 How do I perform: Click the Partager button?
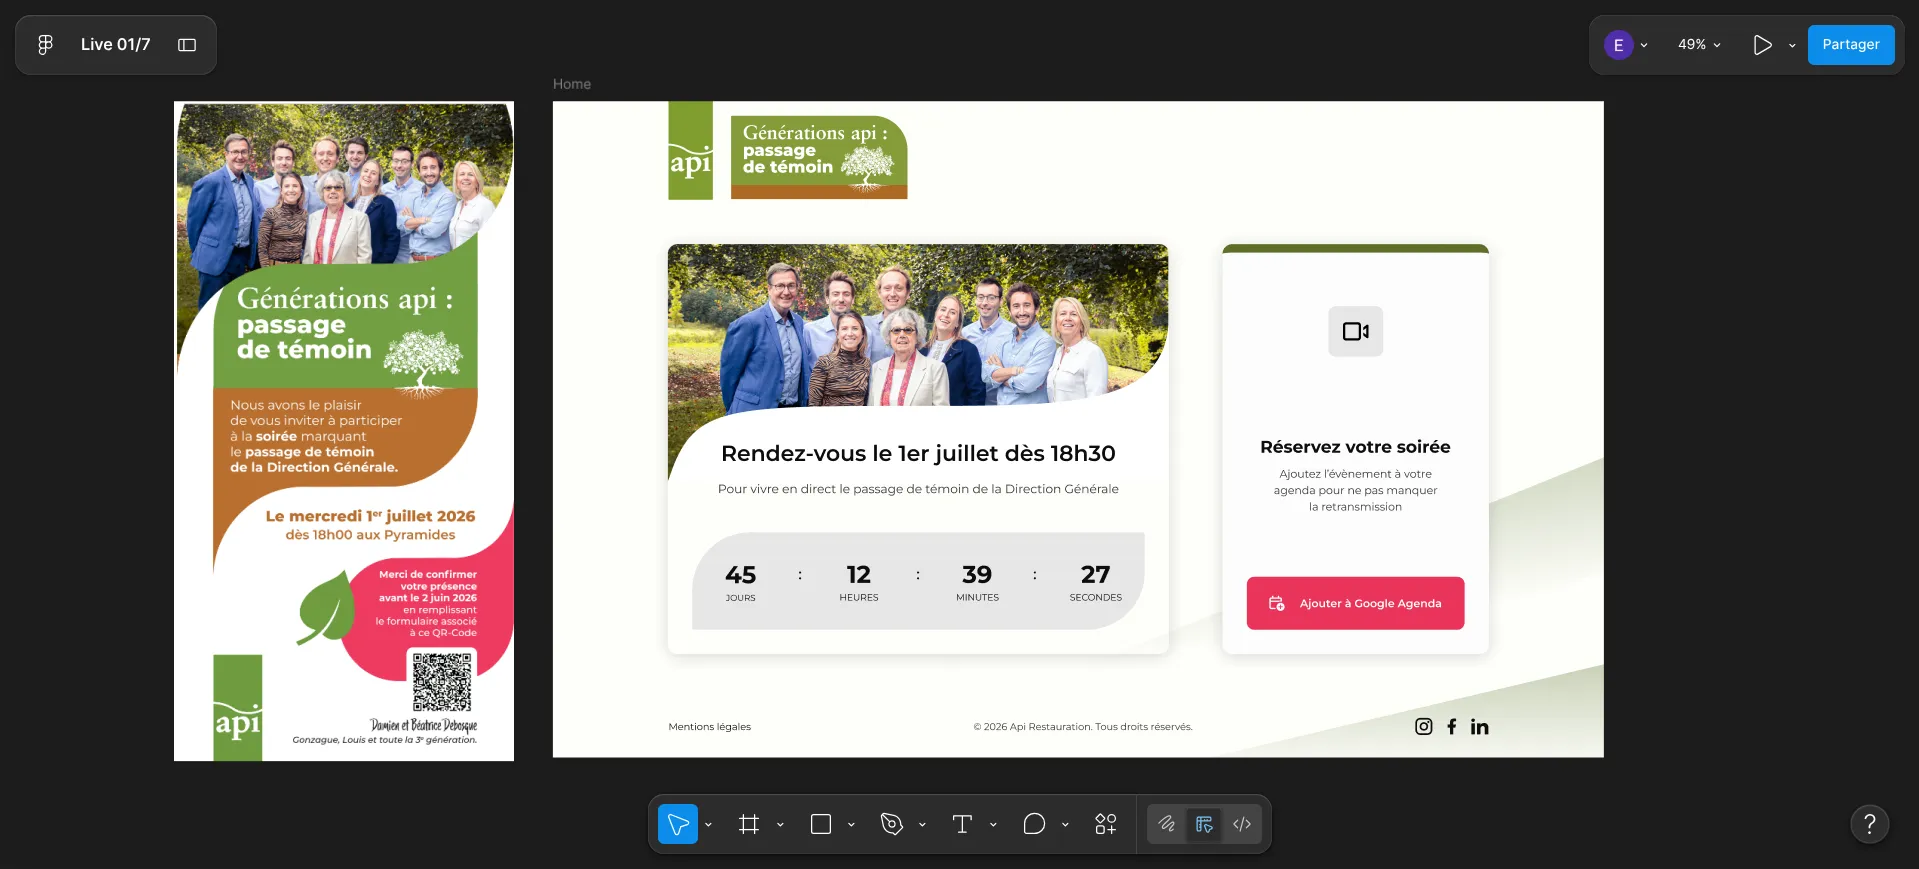coord(1850,45)
